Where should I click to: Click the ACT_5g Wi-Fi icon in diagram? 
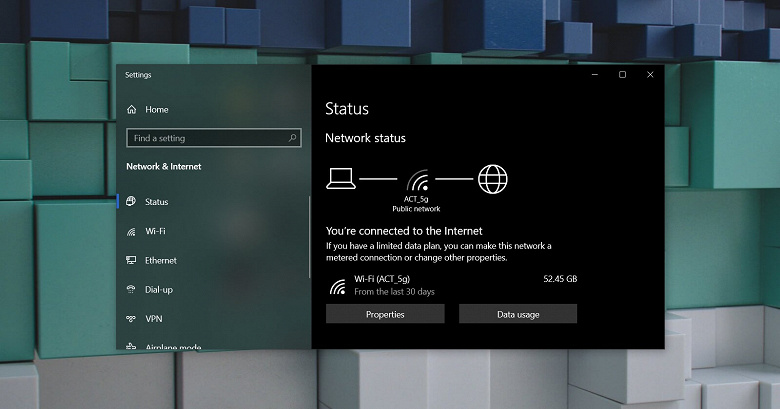pos(417,180)
